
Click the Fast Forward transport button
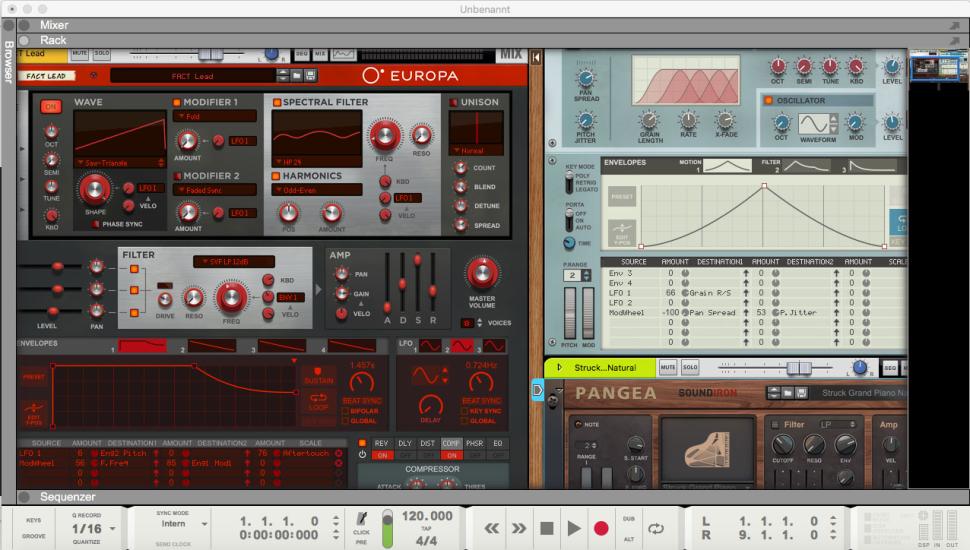[519, 528]
